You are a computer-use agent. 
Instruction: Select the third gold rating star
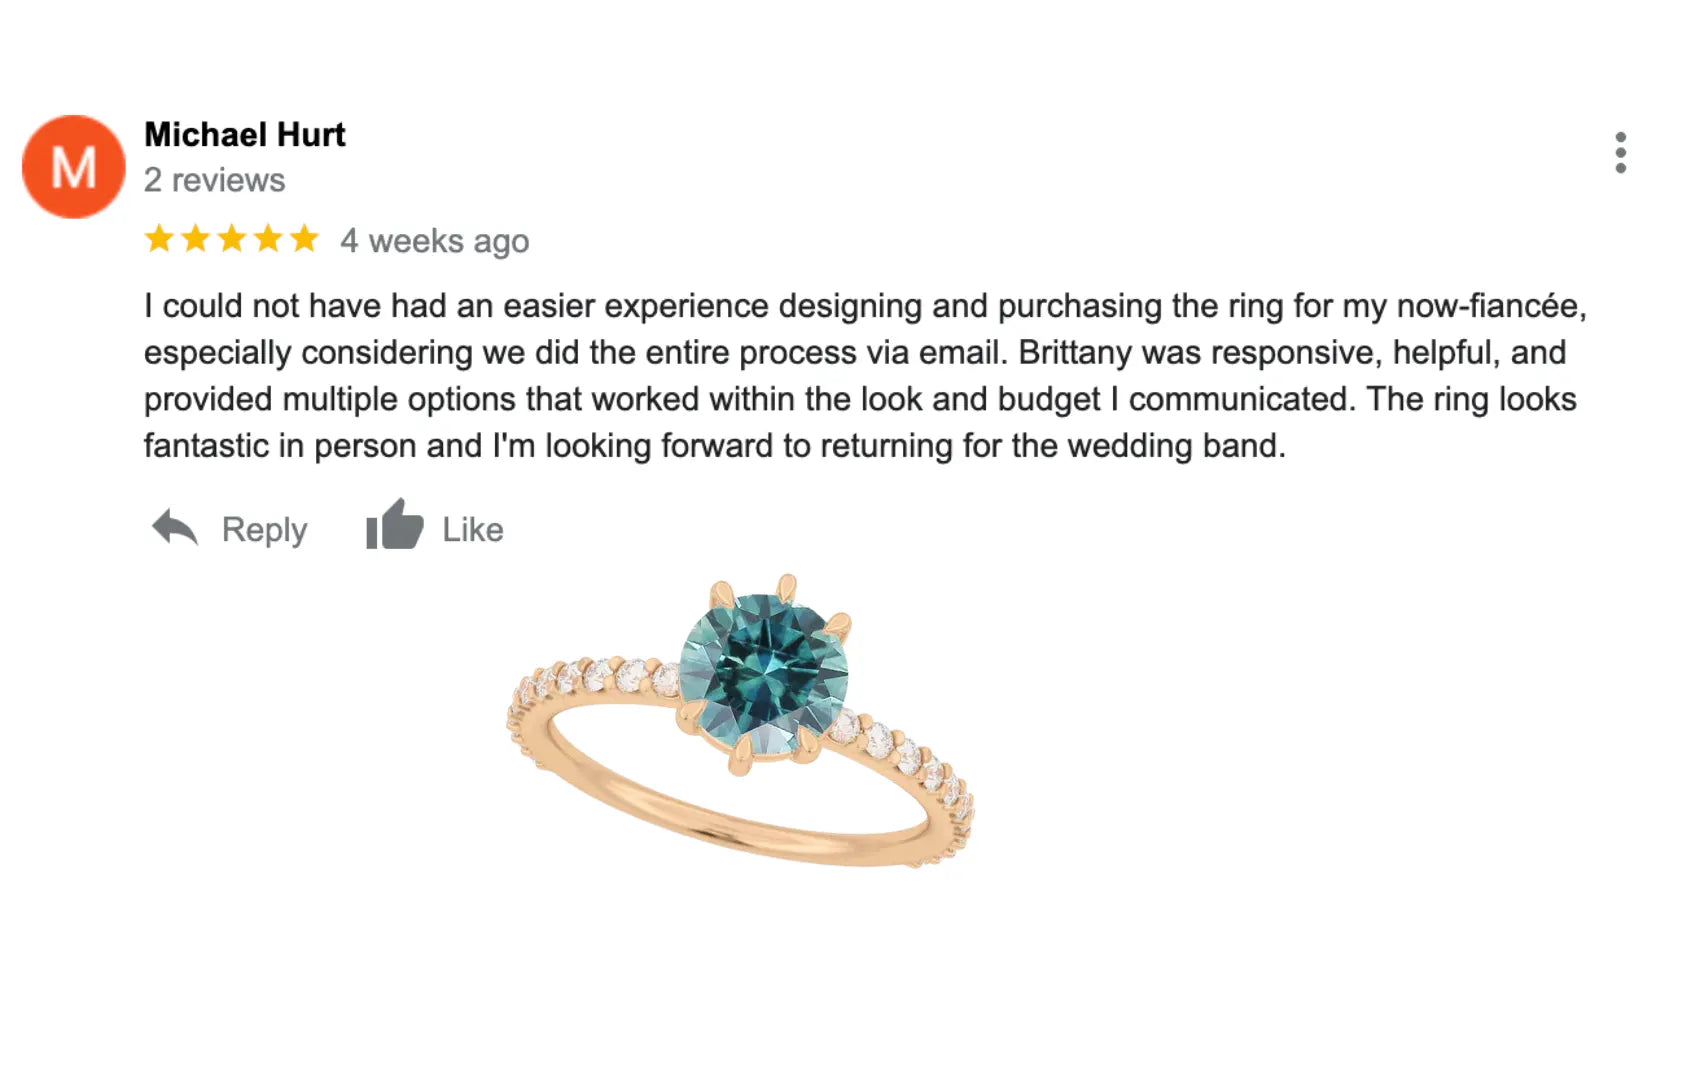point(232,239)
